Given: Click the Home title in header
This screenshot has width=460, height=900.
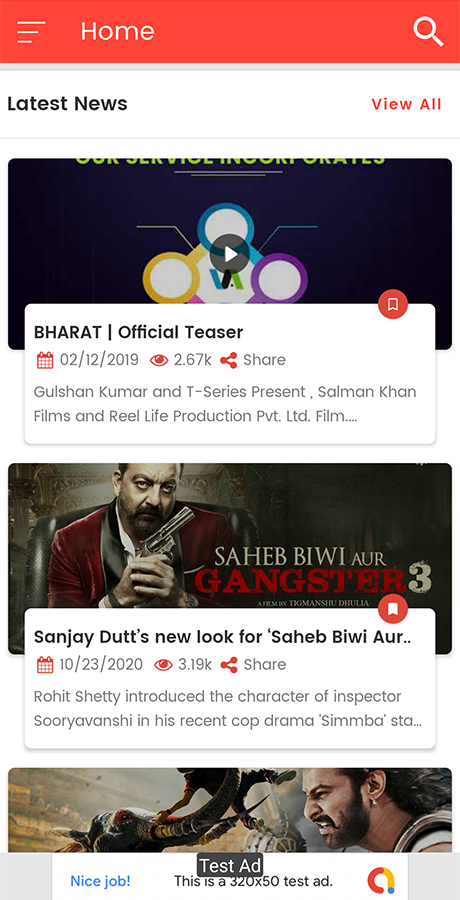Looking at the screenshot, I should click(x=118, y=31).
